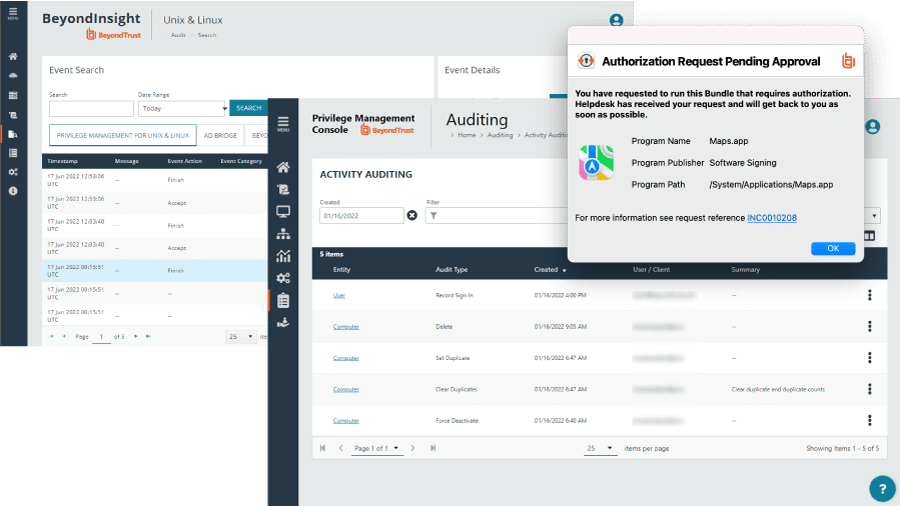
Task: Click the Event Search text field
Action: tap(91, 108)
